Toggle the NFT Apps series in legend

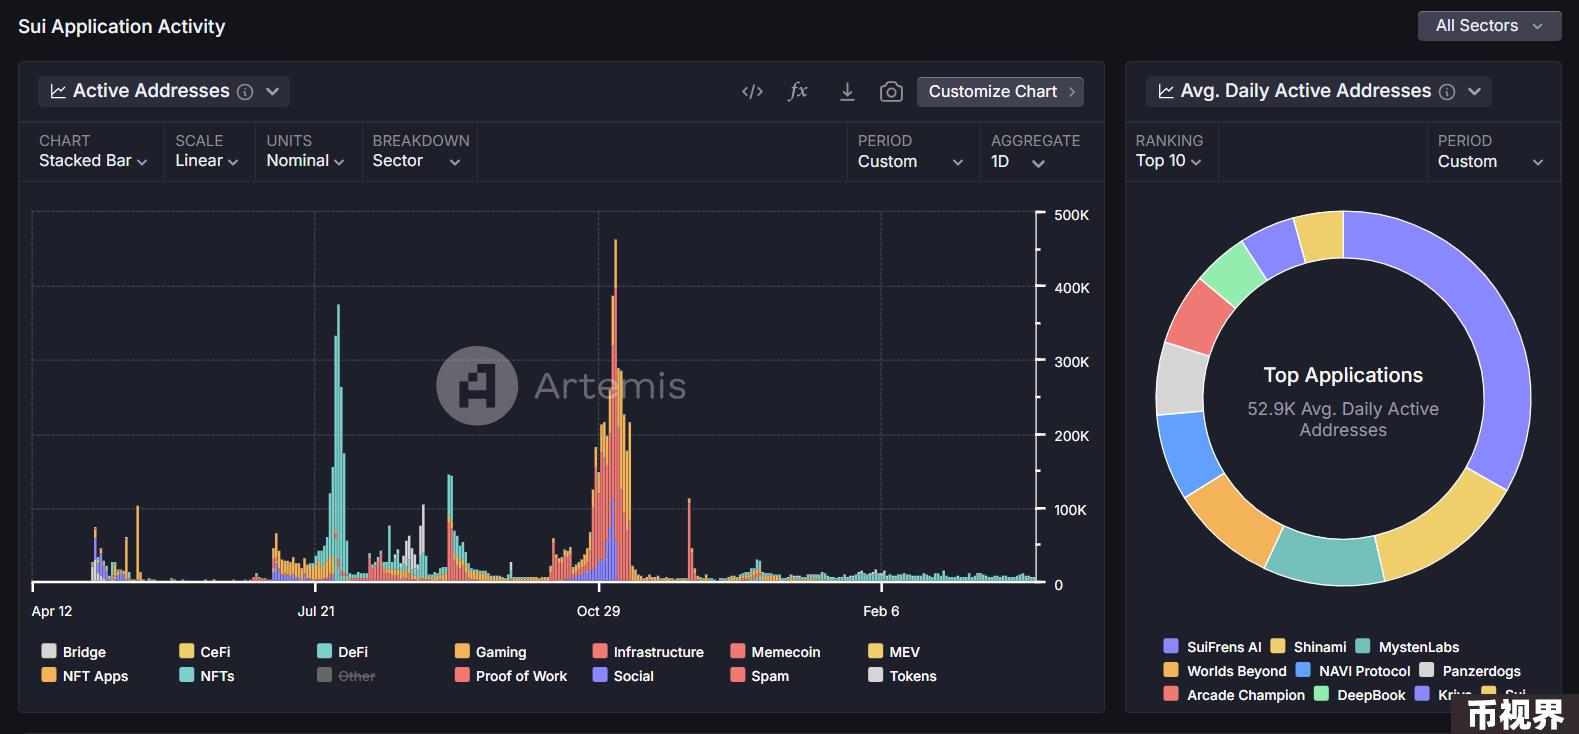pyautogui.click(x=85, y=676)
